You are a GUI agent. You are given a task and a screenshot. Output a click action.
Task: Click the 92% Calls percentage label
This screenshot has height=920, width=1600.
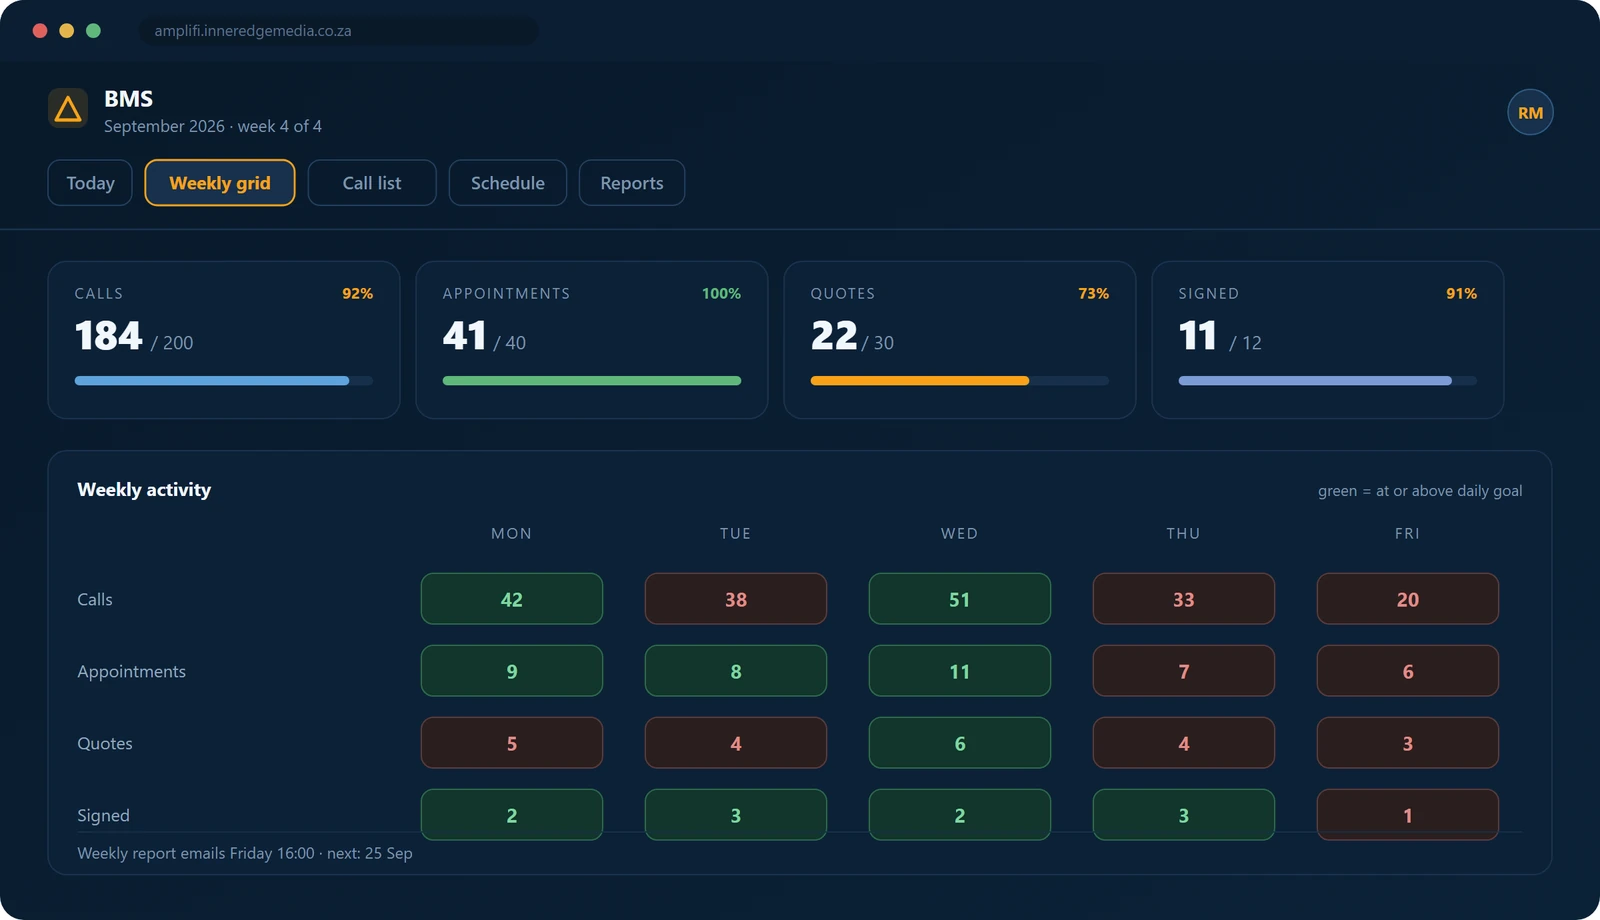click(357, 293)
